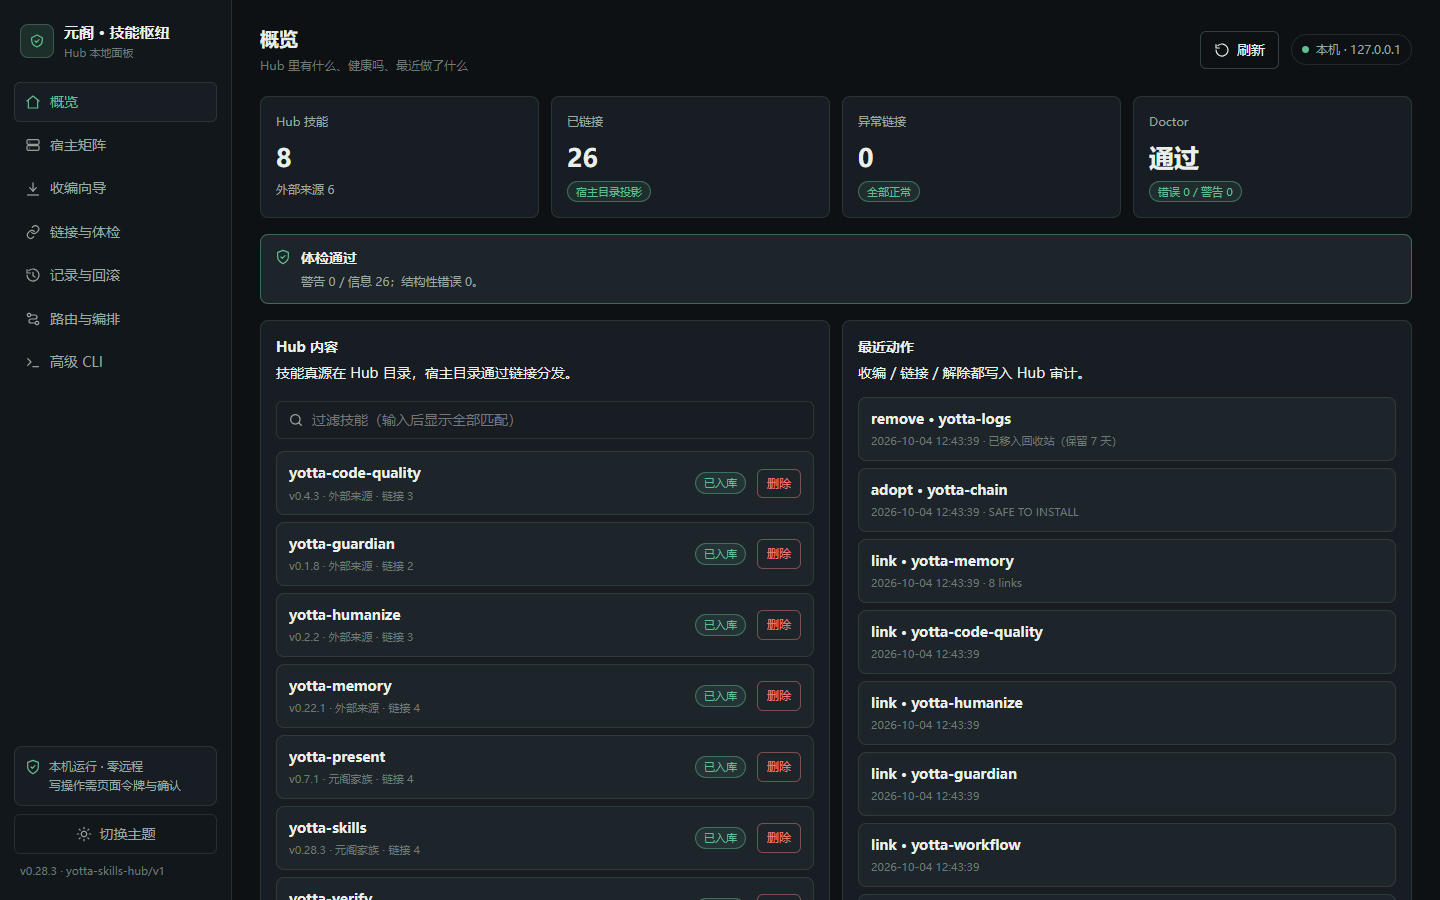Click the shield-check icon beside 体检通过
The image size is (1440, 900).
(283, 257)
